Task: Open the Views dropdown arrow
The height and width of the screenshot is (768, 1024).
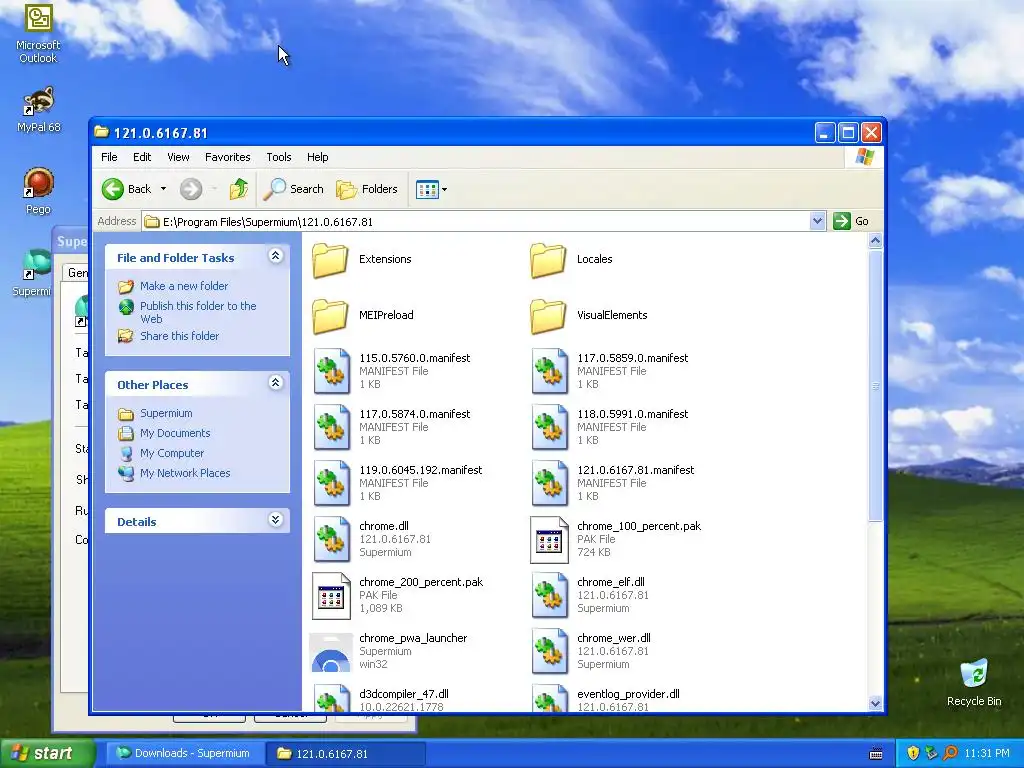Action: pos(444,190)
